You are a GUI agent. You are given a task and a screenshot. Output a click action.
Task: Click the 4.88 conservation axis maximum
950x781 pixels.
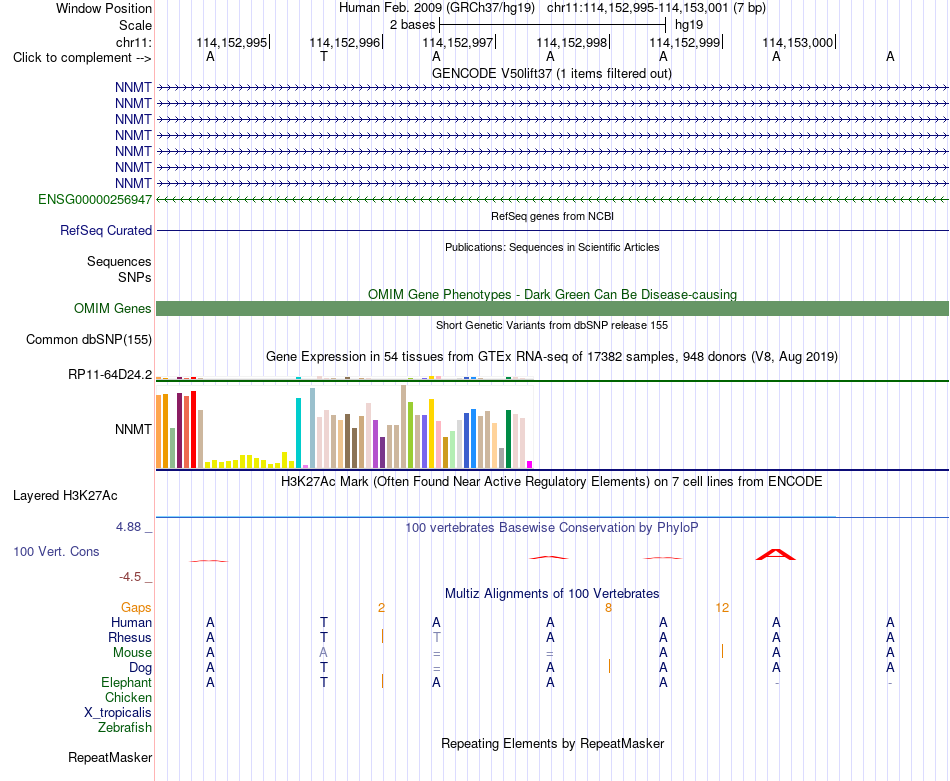pos(128,527)
